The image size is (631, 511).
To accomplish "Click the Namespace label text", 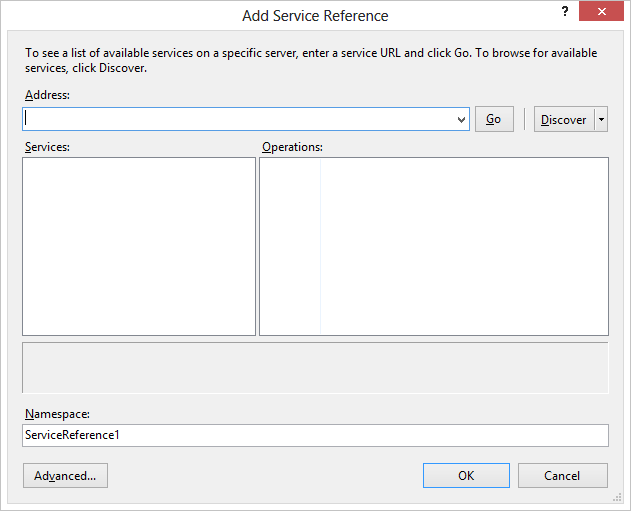I will (57, 414).
